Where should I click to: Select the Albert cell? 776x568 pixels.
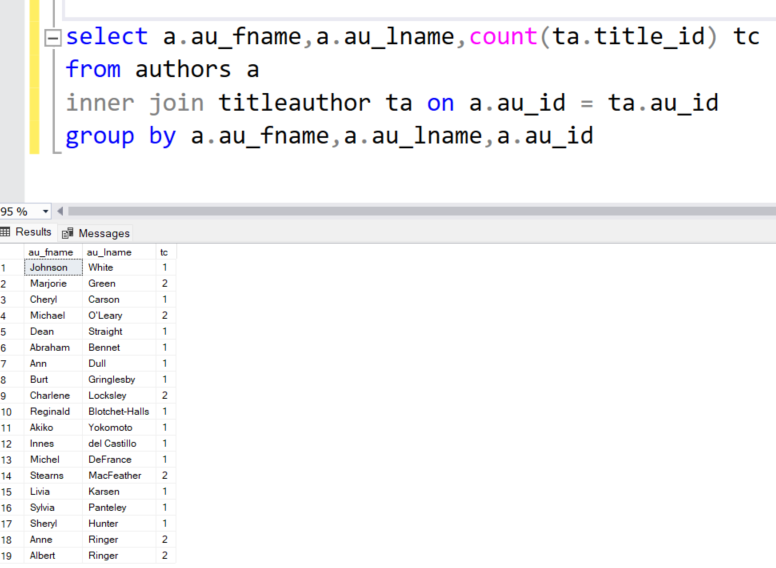53,556
